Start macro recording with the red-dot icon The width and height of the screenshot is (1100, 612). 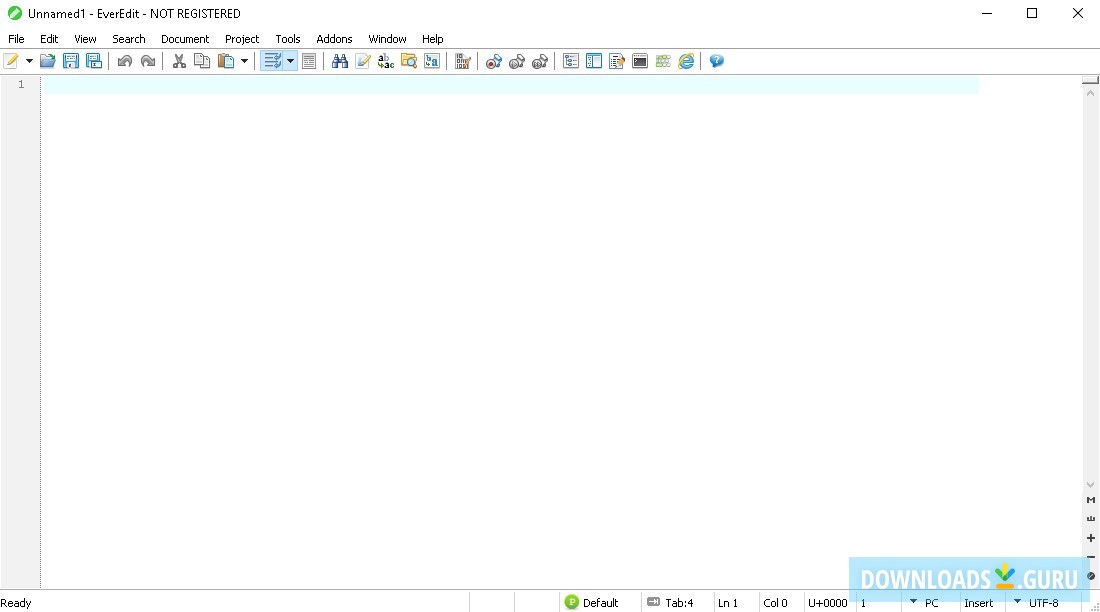click(494, 61)
